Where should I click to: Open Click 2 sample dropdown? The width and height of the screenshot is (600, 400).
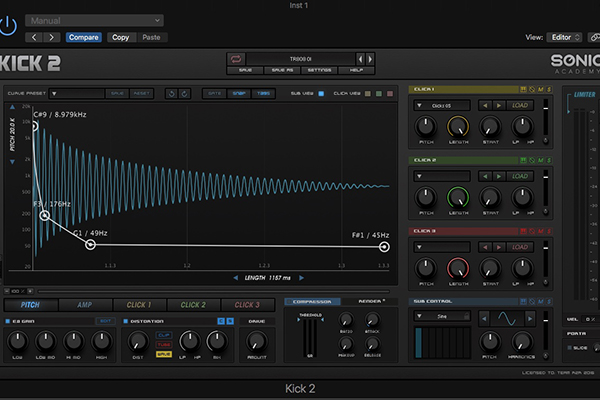tap(442, 176)
